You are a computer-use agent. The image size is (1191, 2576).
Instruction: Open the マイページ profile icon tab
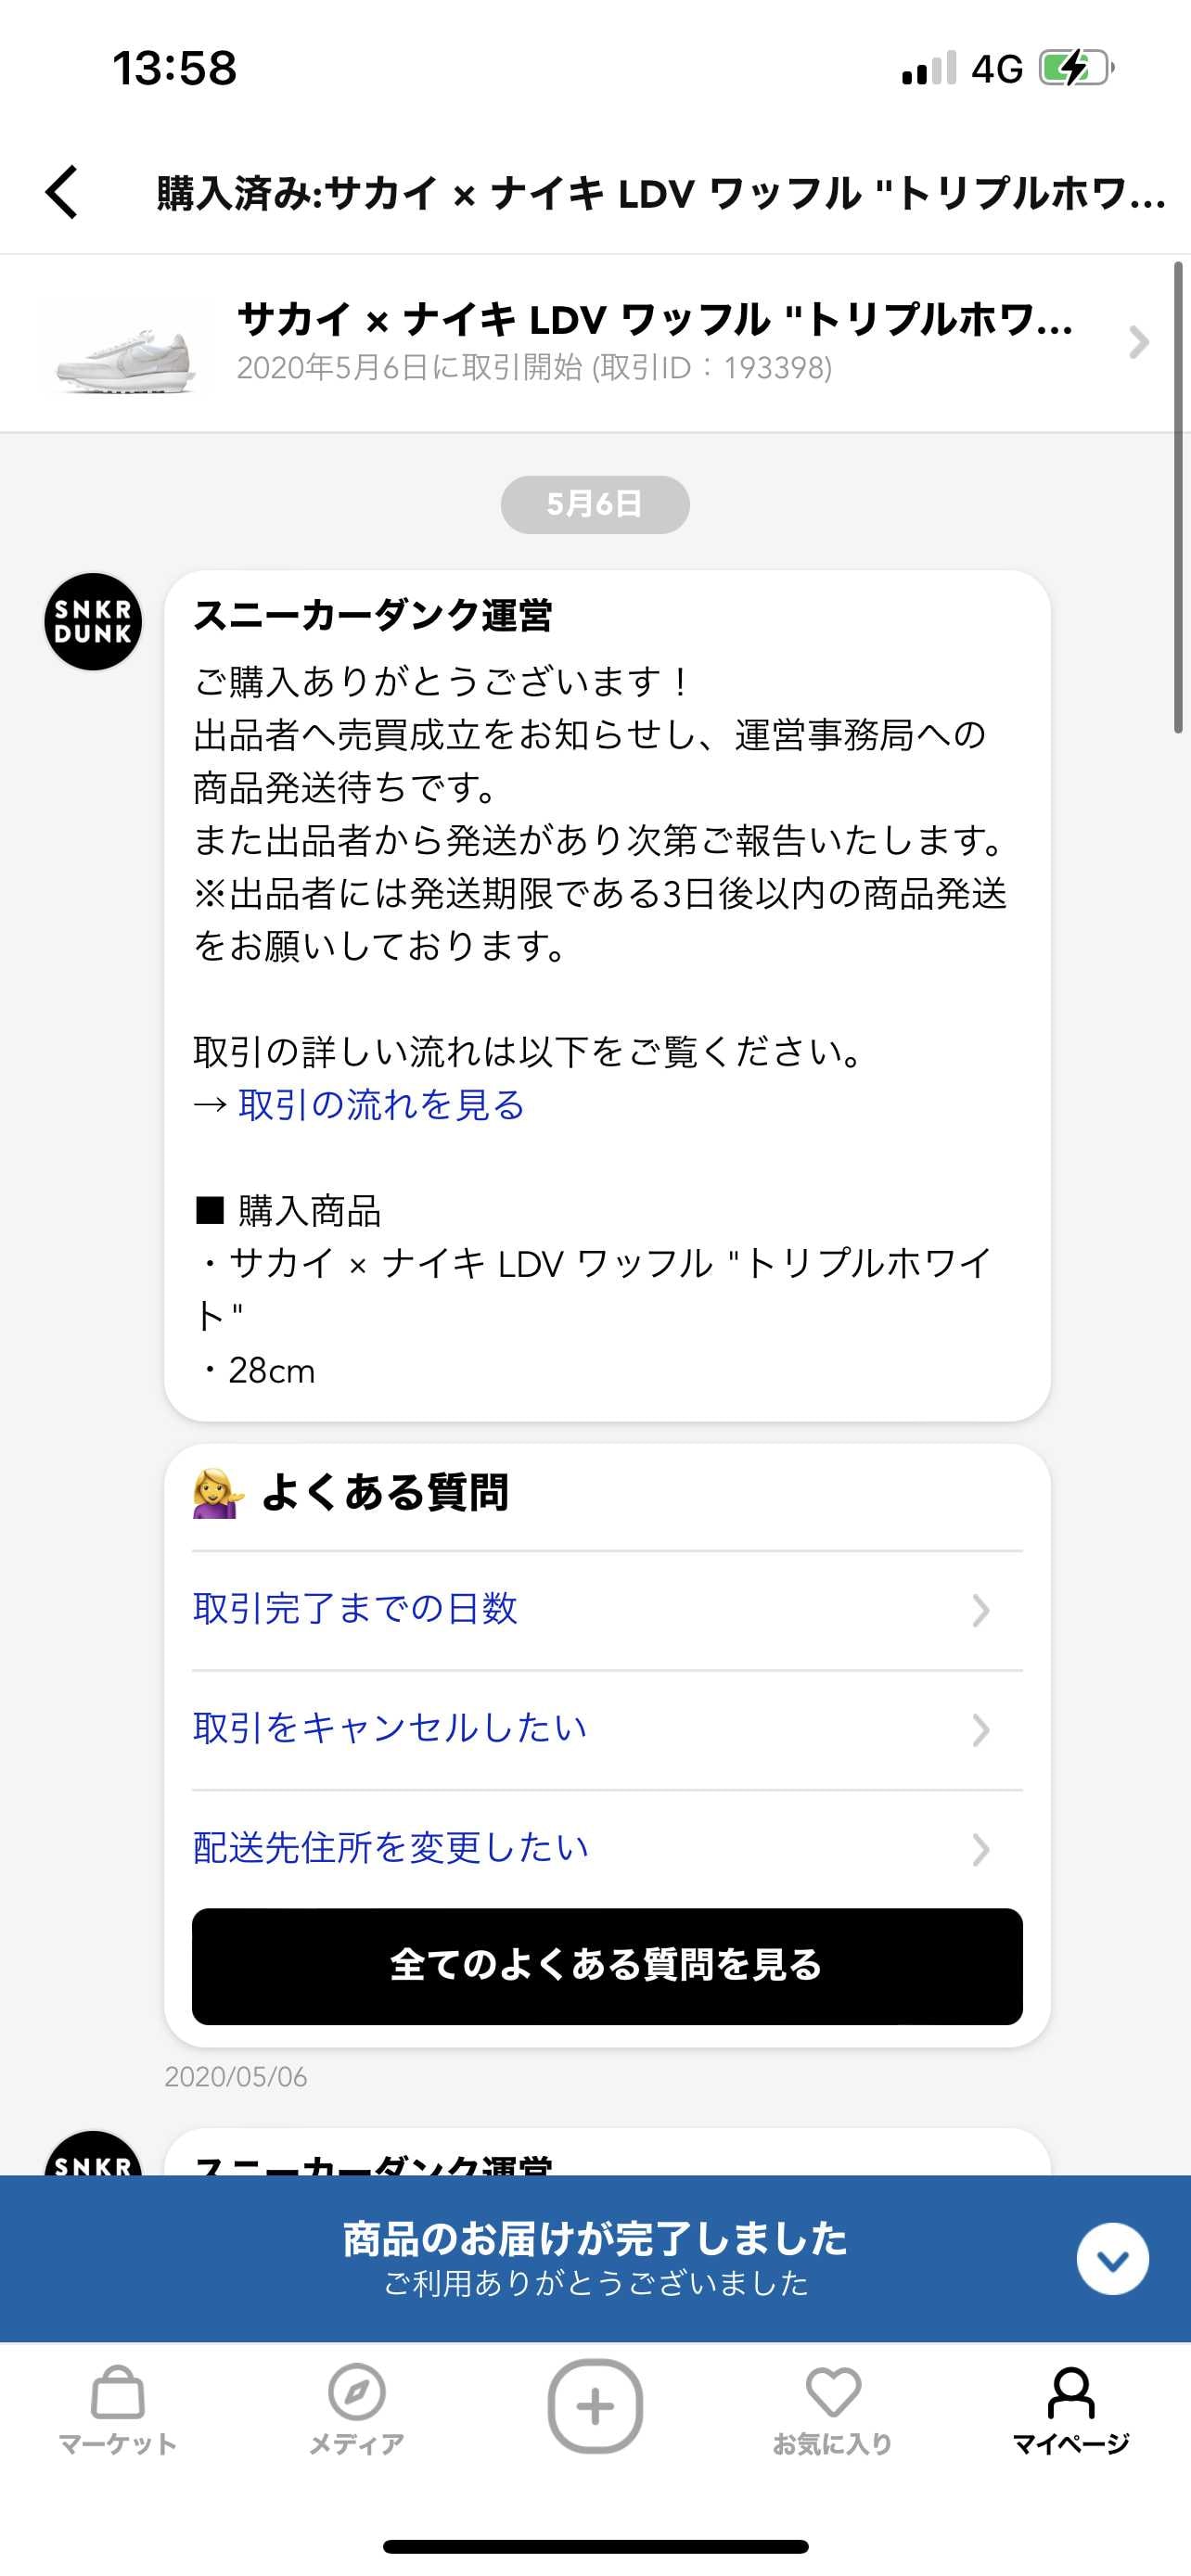(1071, 2410)
